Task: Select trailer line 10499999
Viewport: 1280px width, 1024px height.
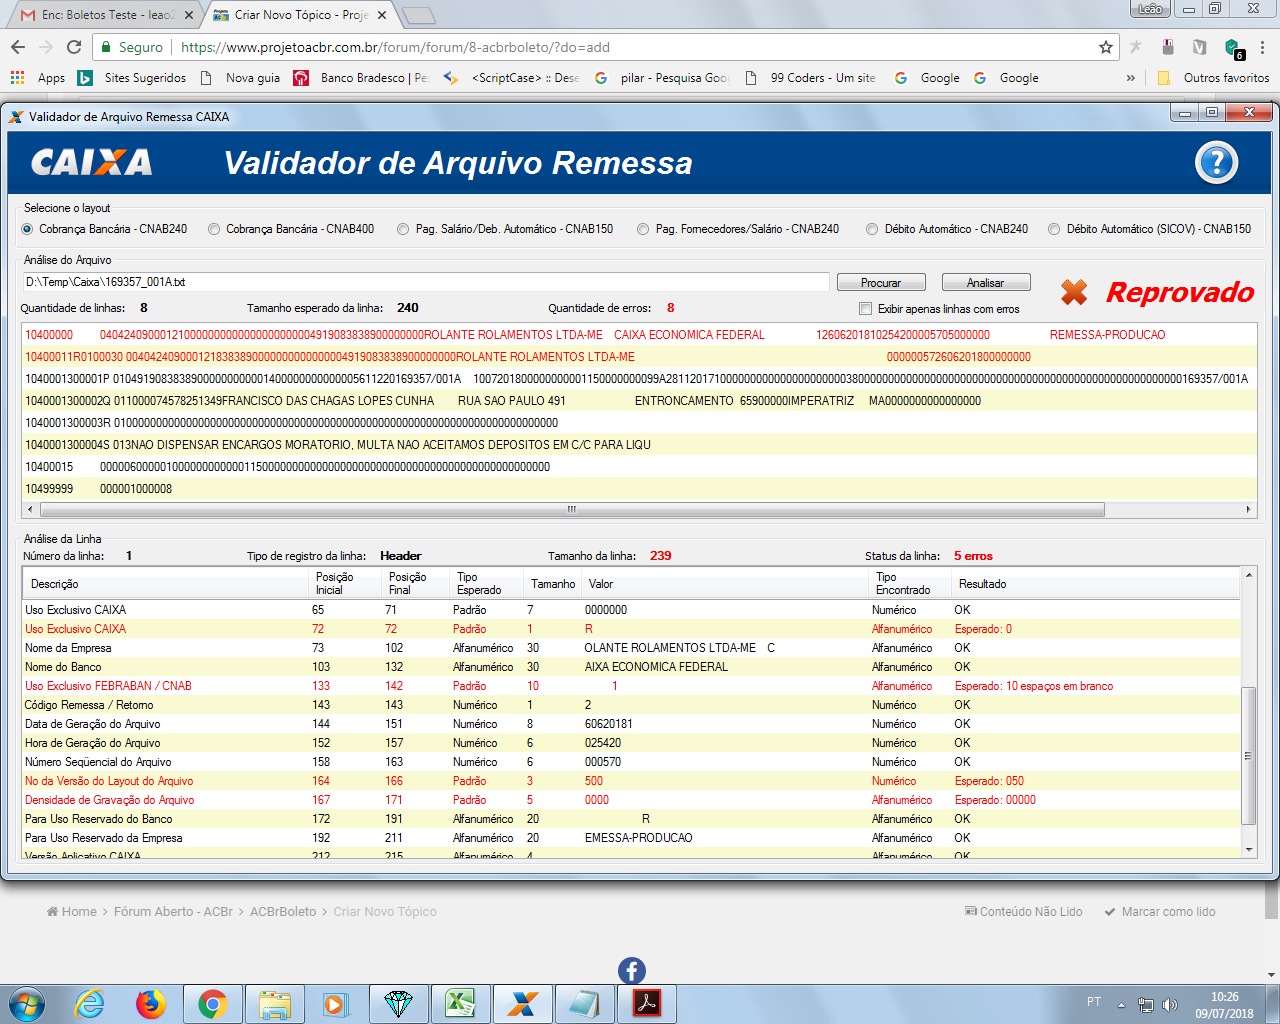Action: 639,489
